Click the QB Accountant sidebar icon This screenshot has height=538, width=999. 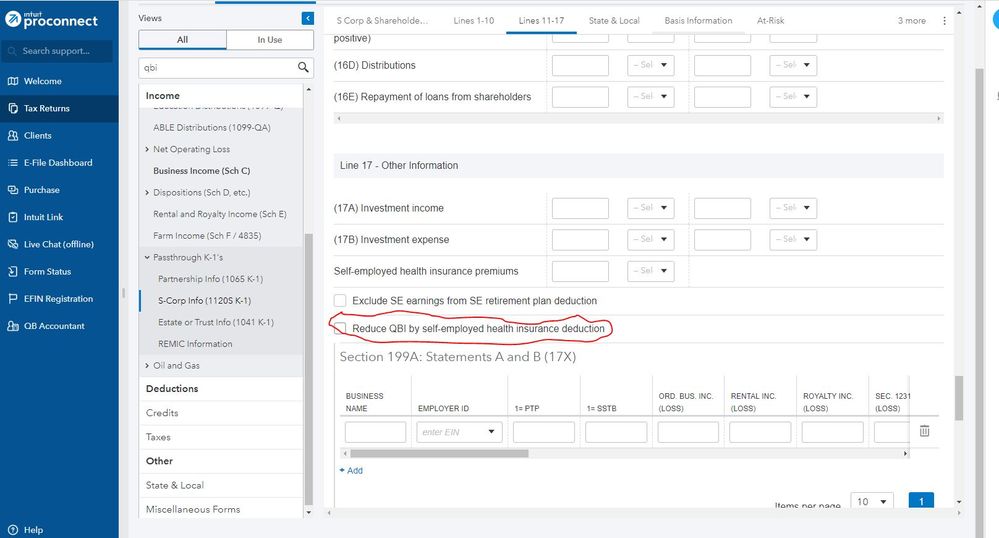tap(12, 326)
